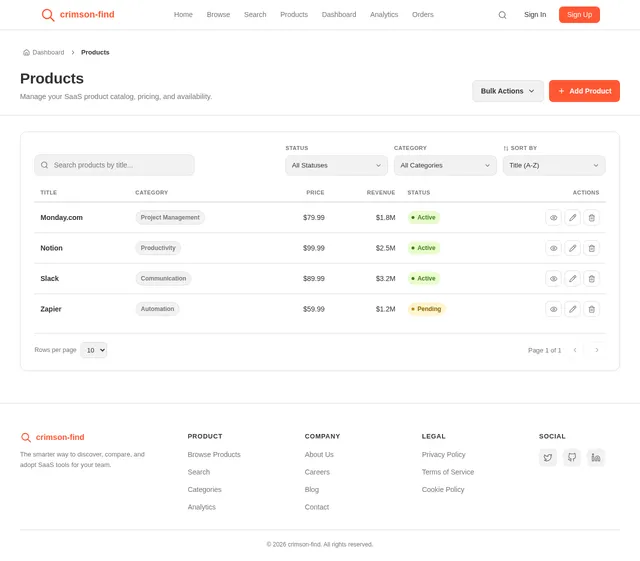Image resolution: width=640 pixels, height=561 pixels.
Task: Open the Title (A-Z) sort dropdown
Action: click(x=554, y=165)
